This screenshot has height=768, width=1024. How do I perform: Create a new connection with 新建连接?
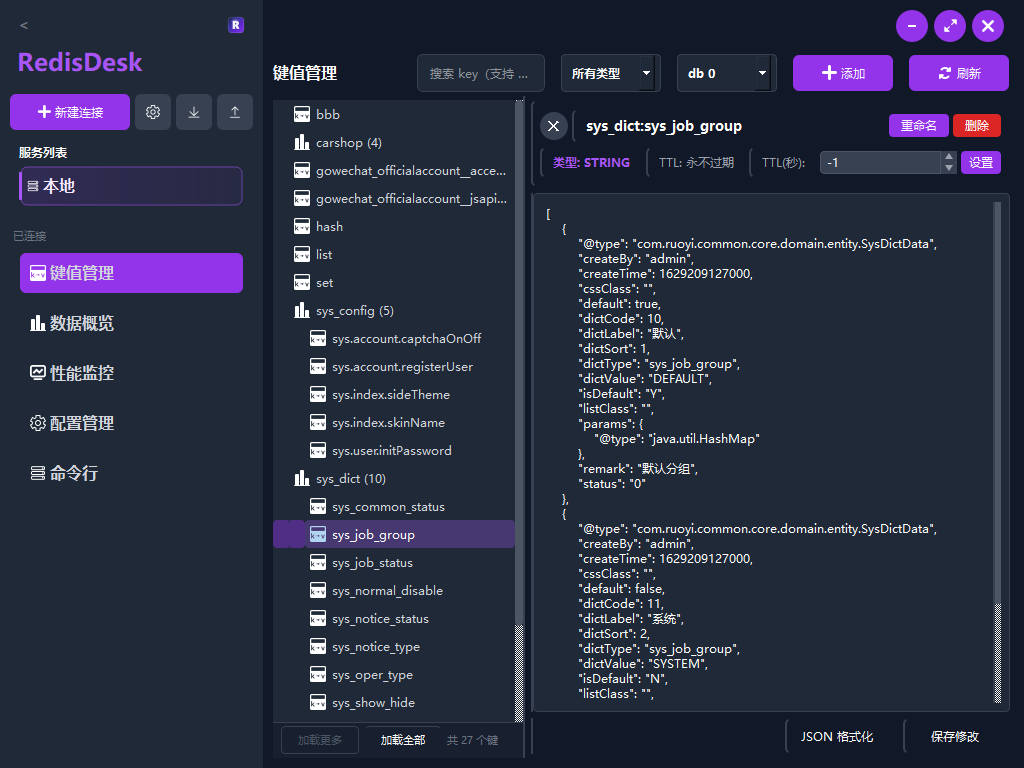pyautogui.click(x=70, y=112)
